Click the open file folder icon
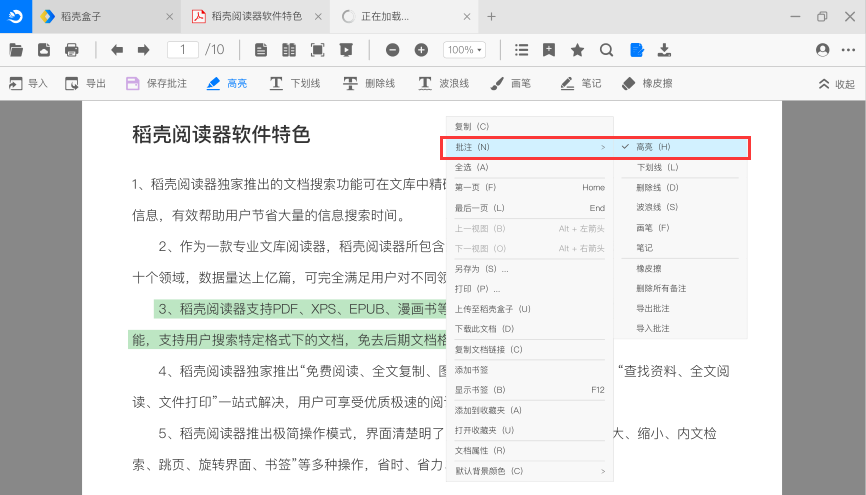This screenshot has width=866, height=495. 16,50
